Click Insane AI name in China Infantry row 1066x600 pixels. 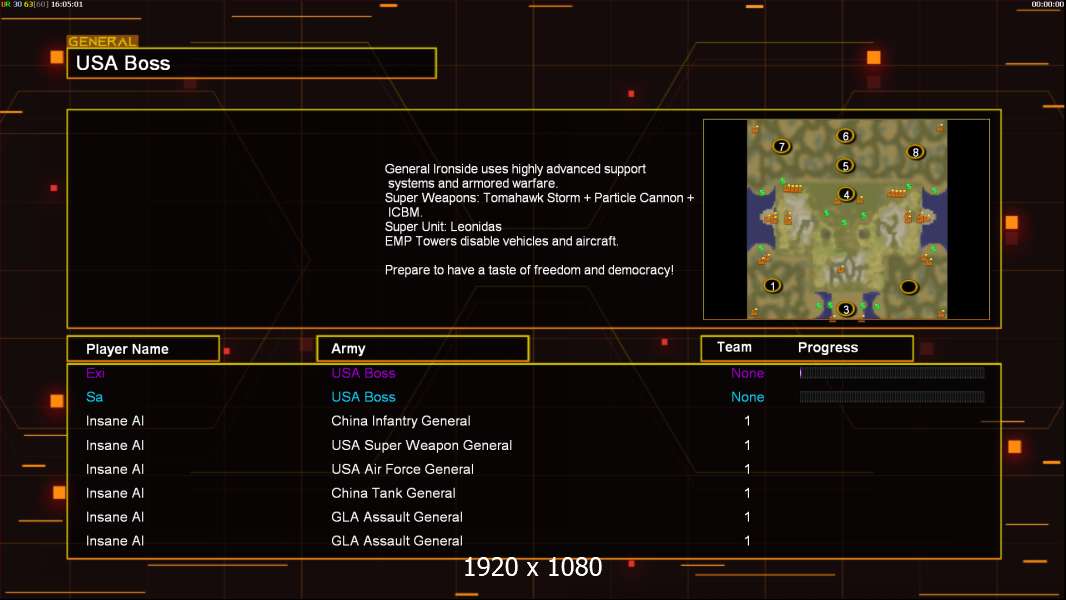[x=115, y=421]
